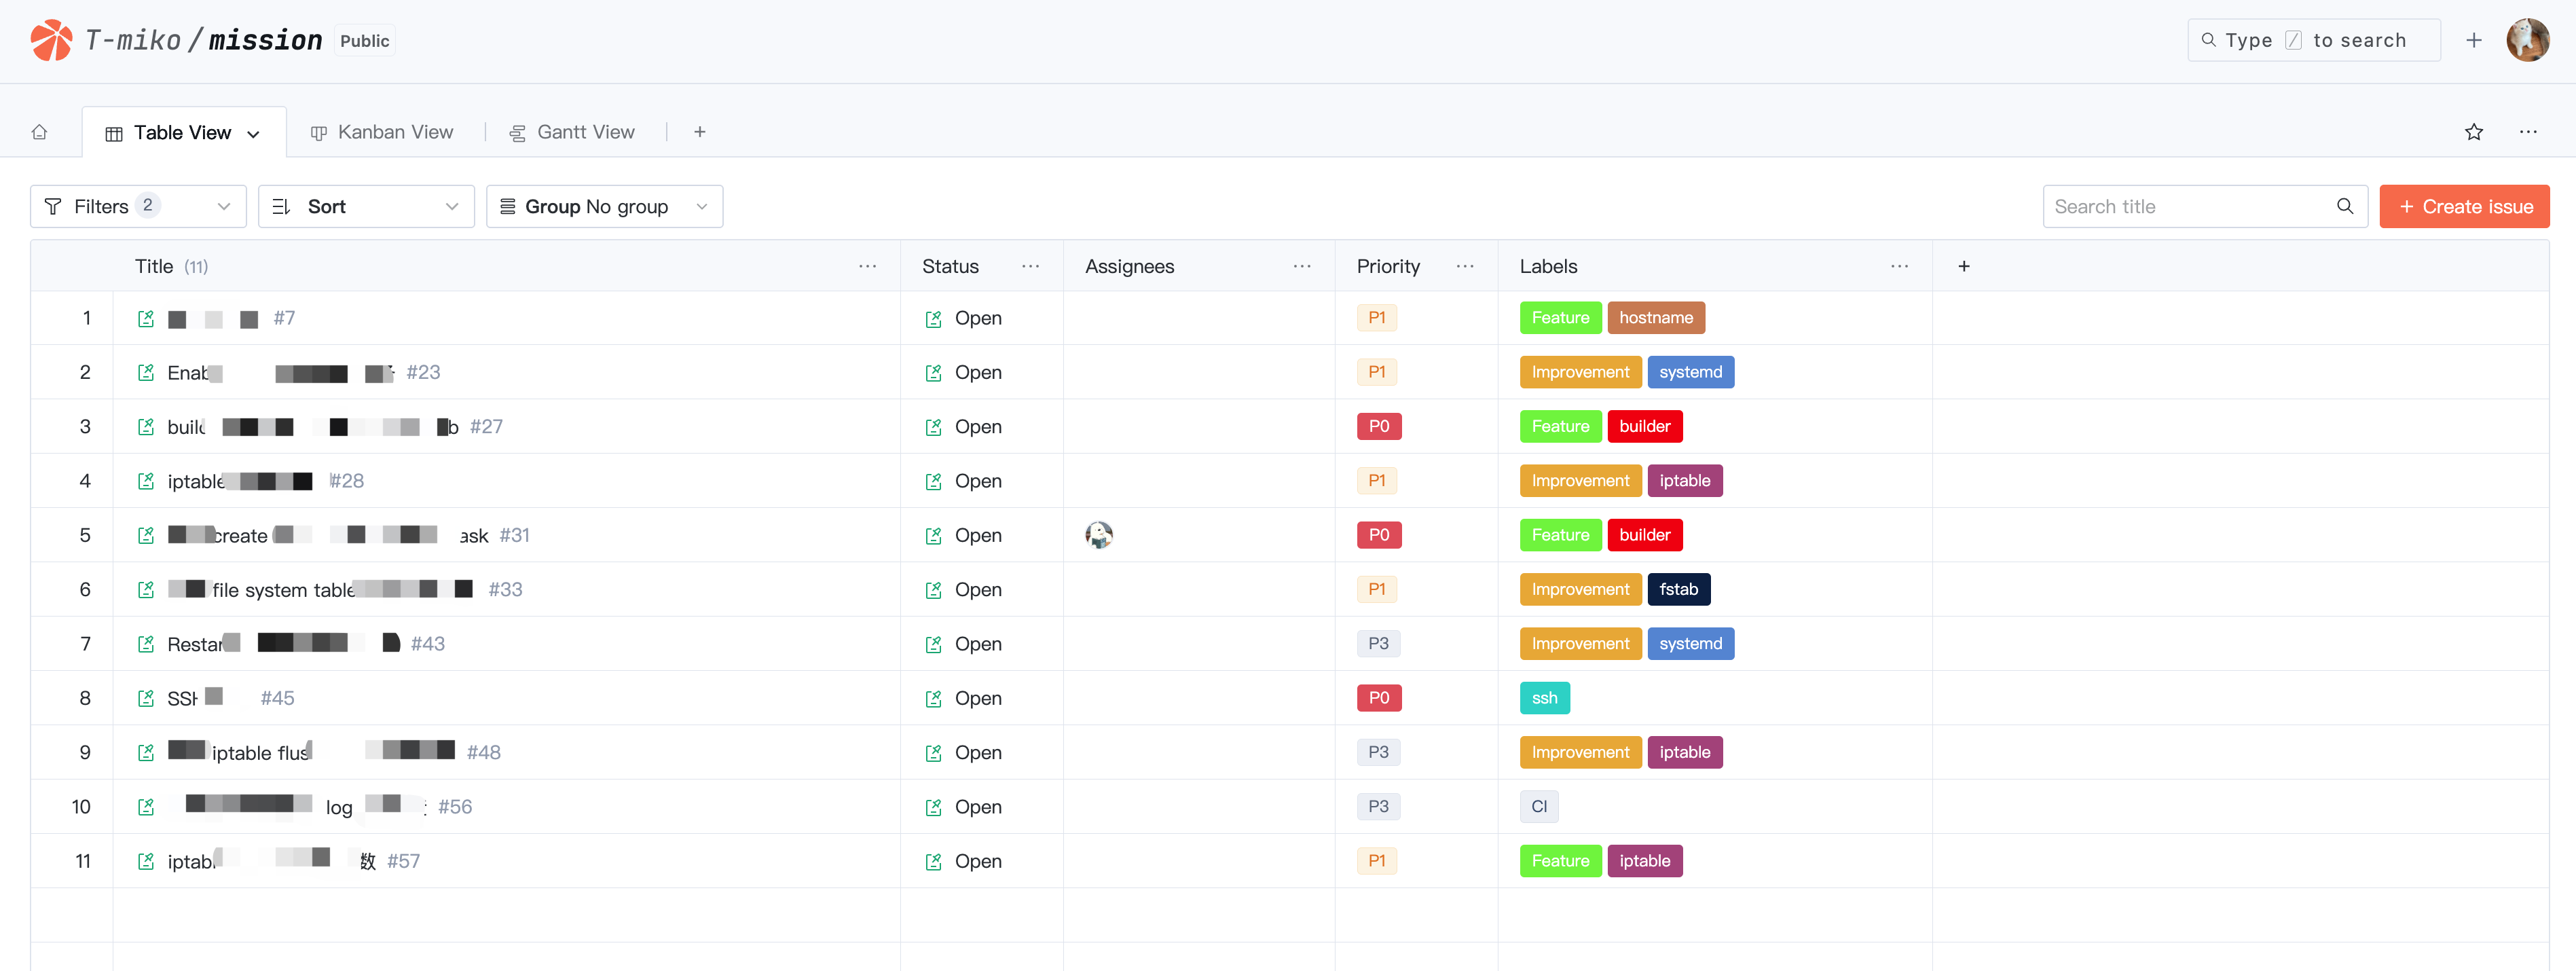Click the plus icon to add a table column
Viewport: 2576px width, 971px height.
(1963, 266)
